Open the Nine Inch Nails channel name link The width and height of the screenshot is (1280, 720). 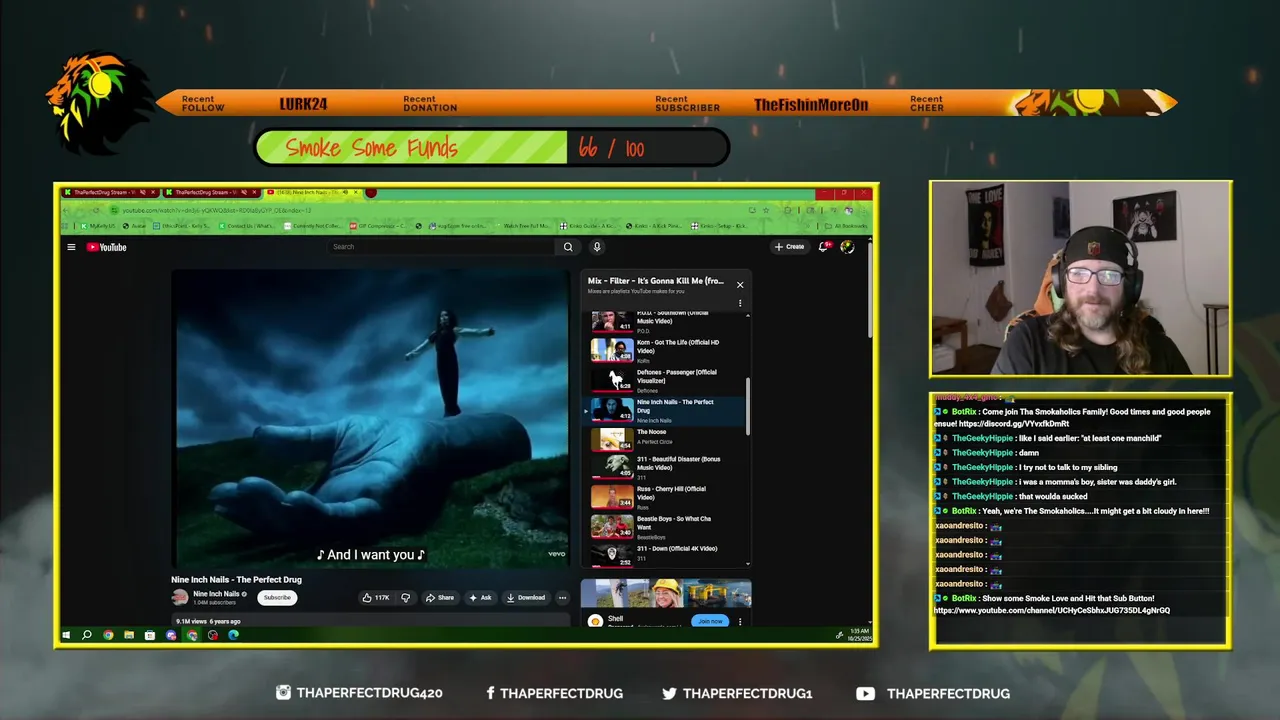pyautogui.click(x=216, y=594)
